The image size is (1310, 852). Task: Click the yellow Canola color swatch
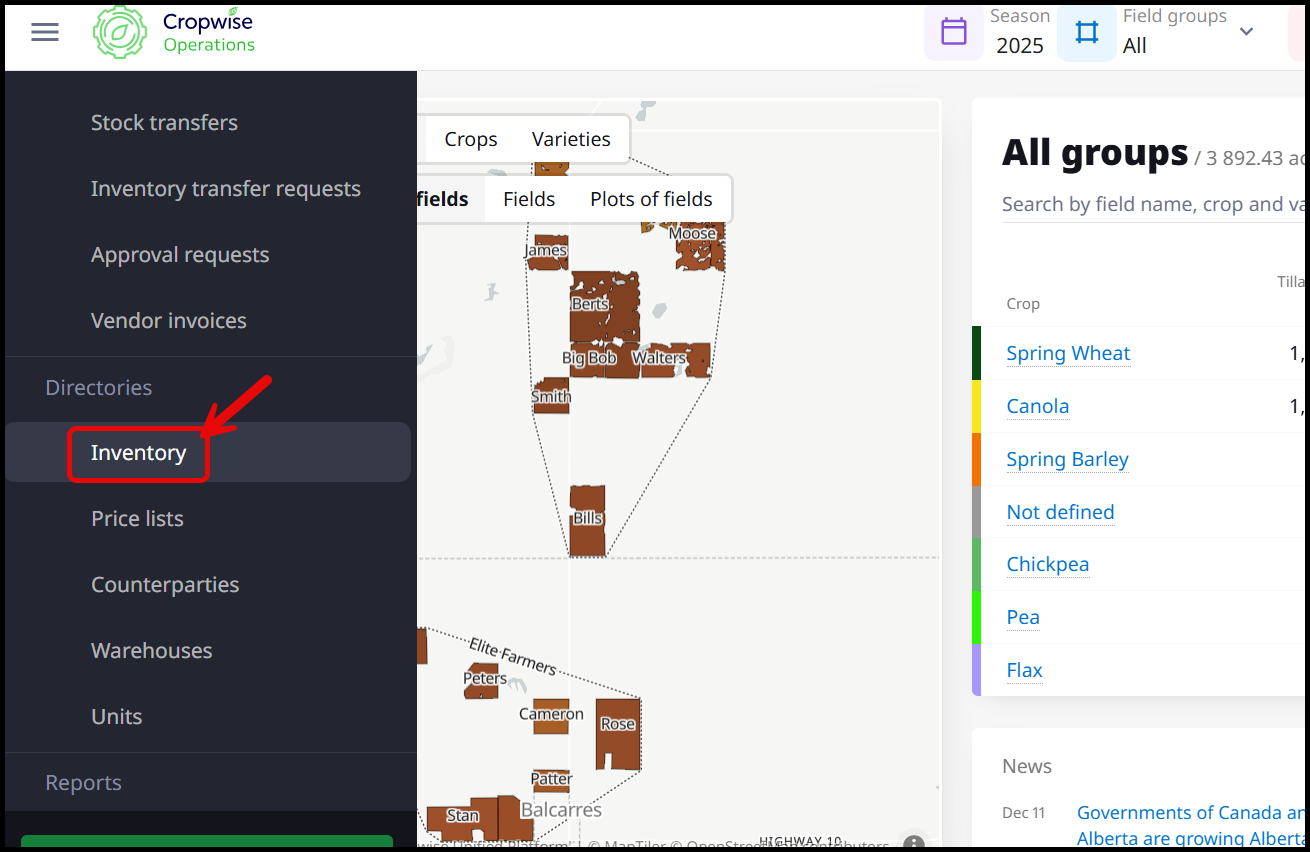(x=977, y=406)
